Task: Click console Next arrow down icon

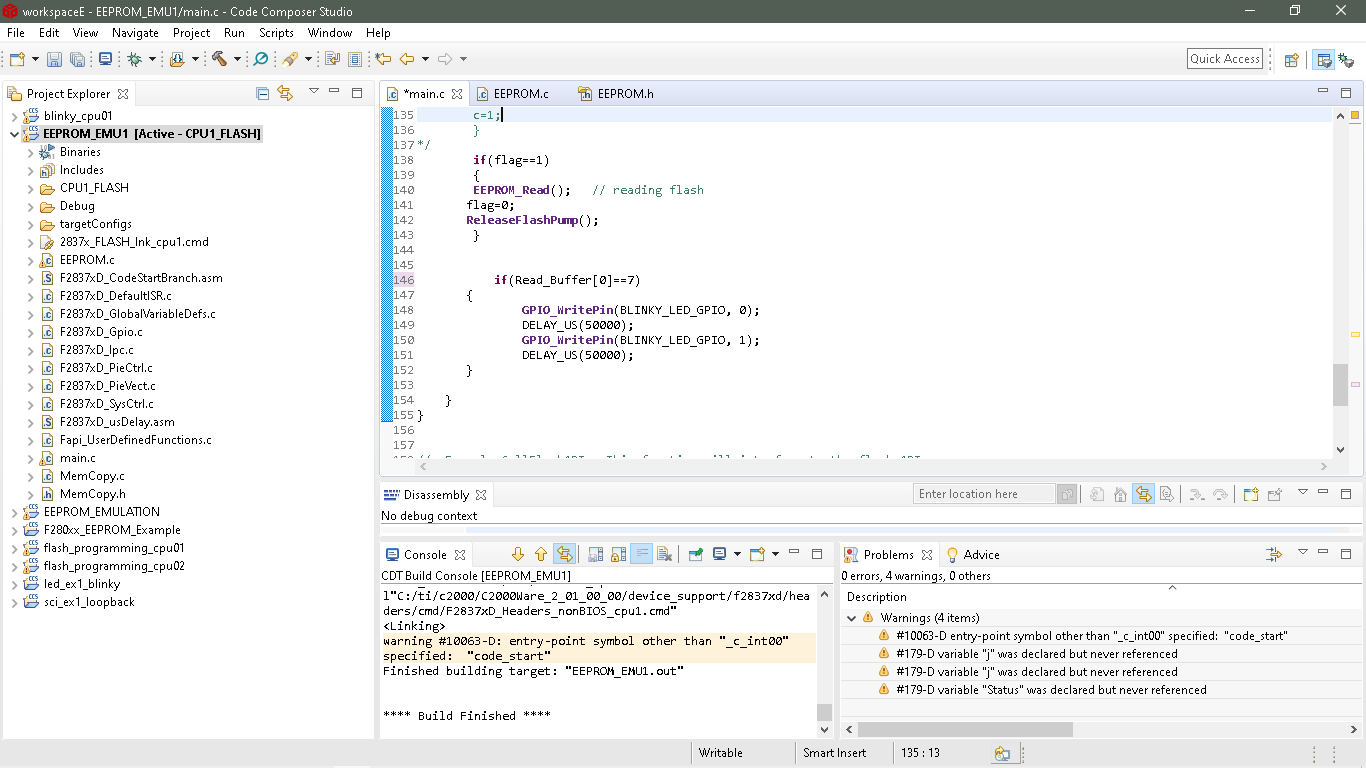Action: (518, 554)
